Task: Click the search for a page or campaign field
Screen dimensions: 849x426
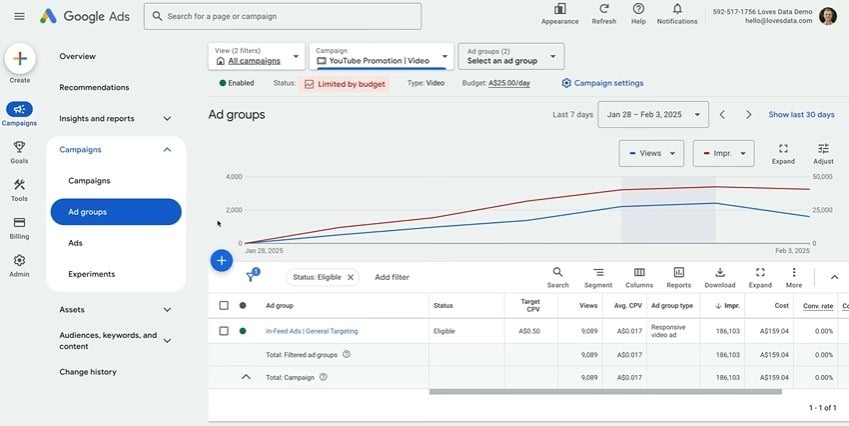Action: [x=283, y=16]
